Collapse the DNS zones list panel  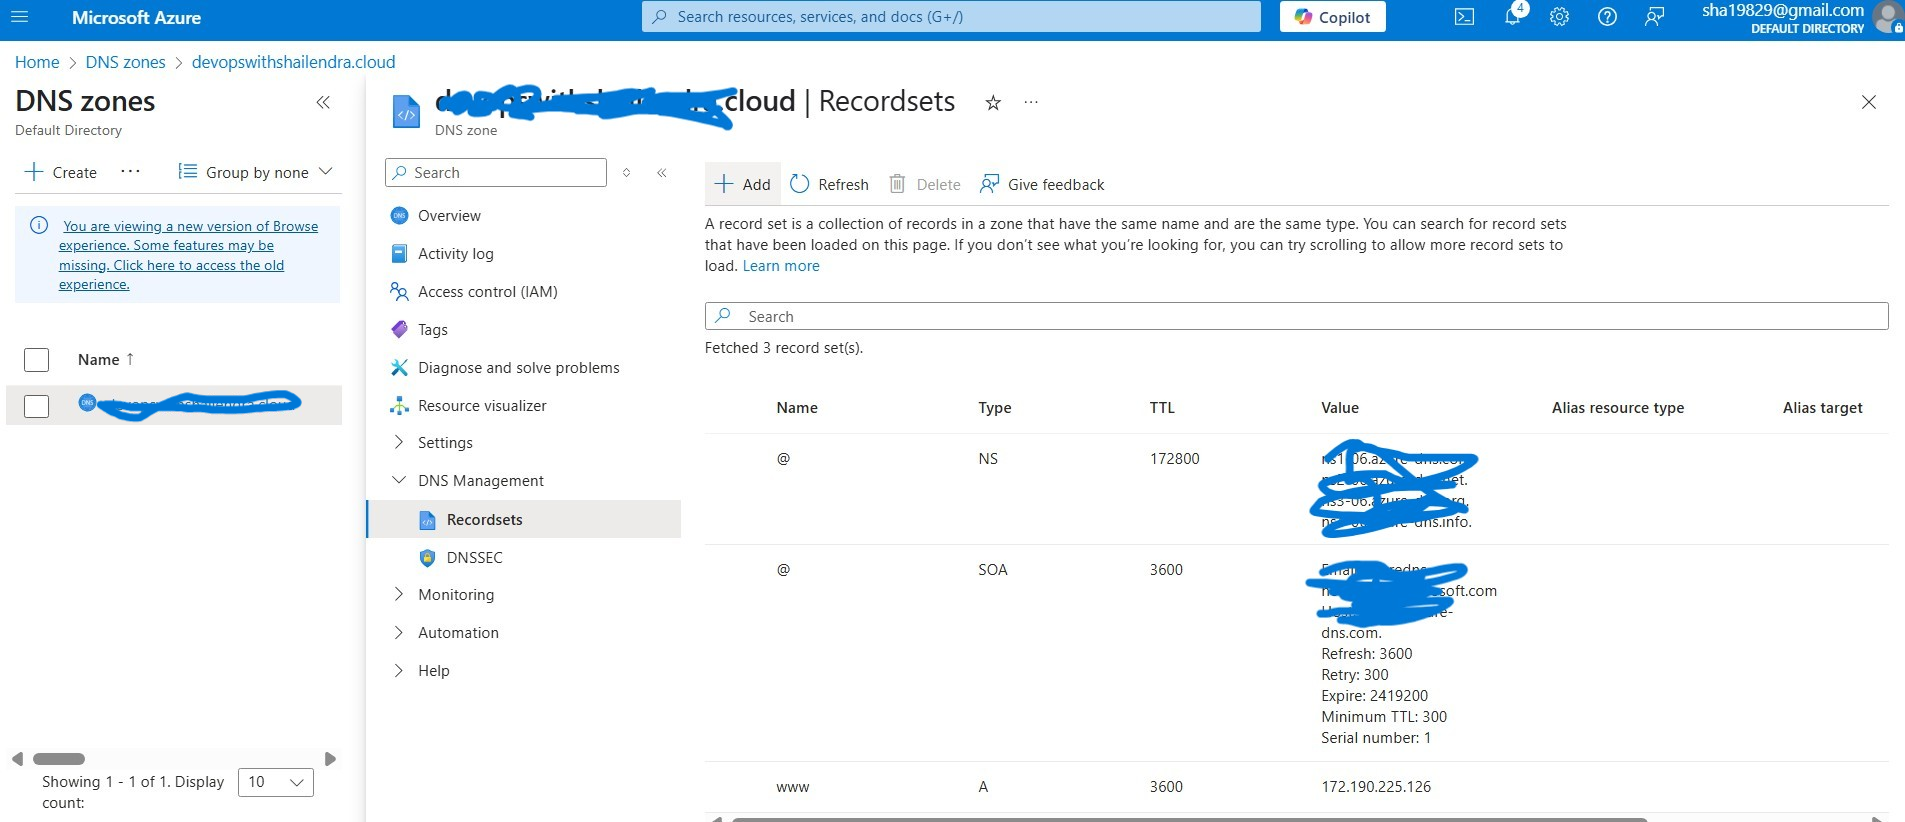click(323, 102)
